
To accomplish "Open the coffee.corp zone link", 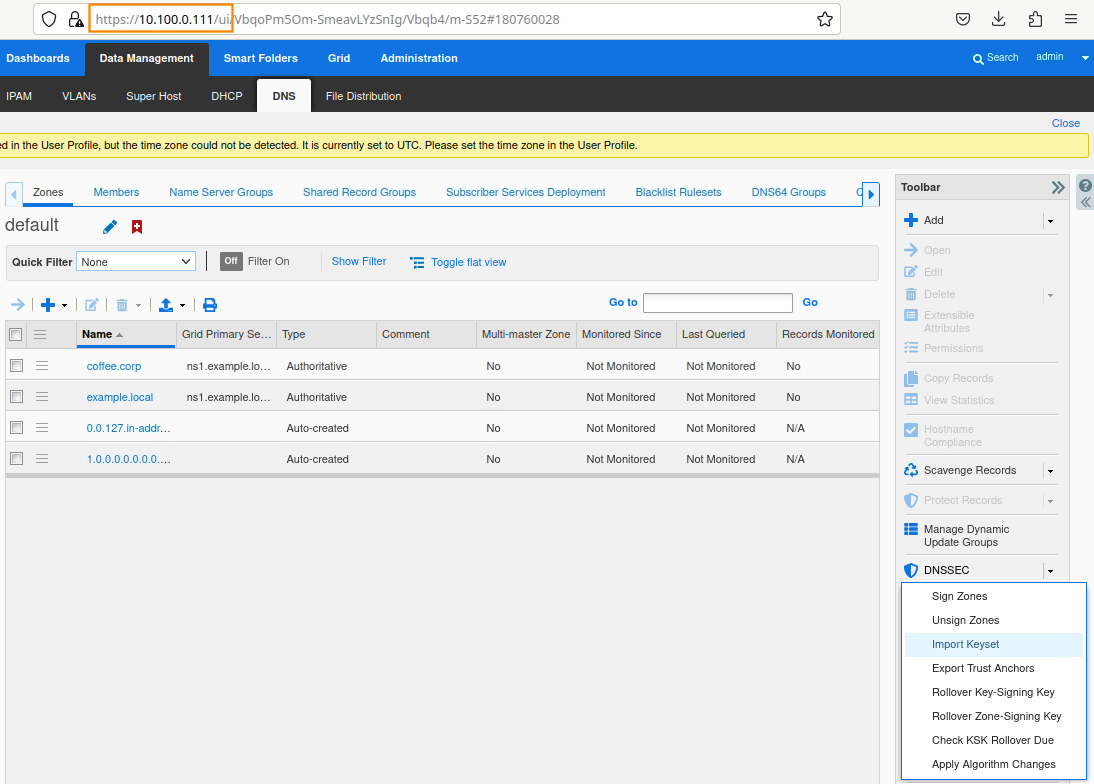I will pos(114,366).
